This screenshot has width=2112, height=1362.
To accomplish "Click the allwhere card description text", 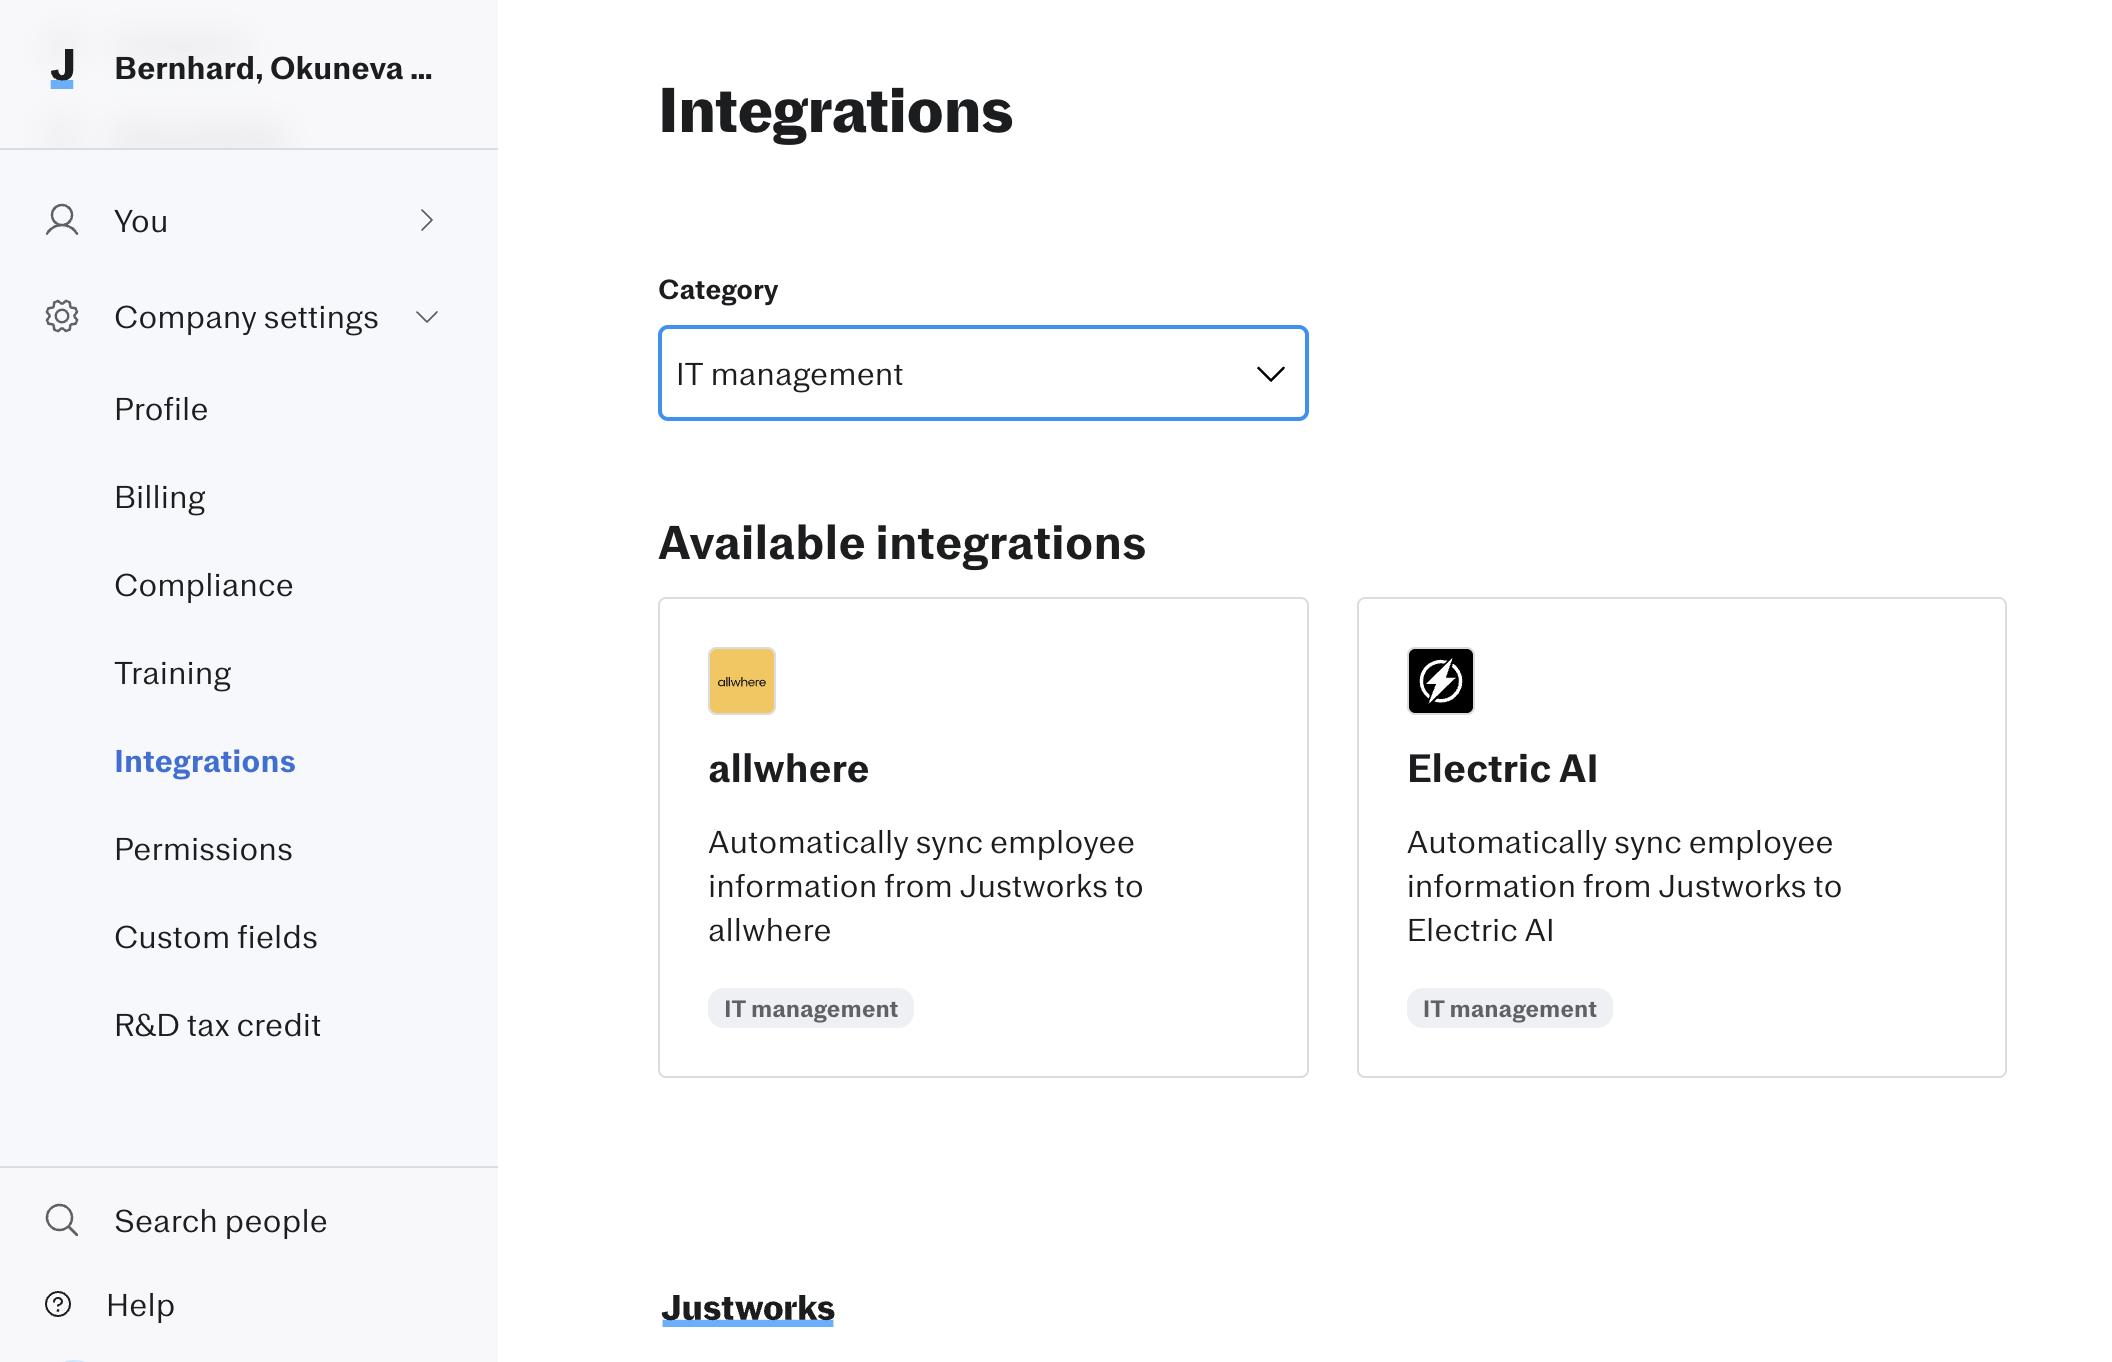I will tap(926, 886).
